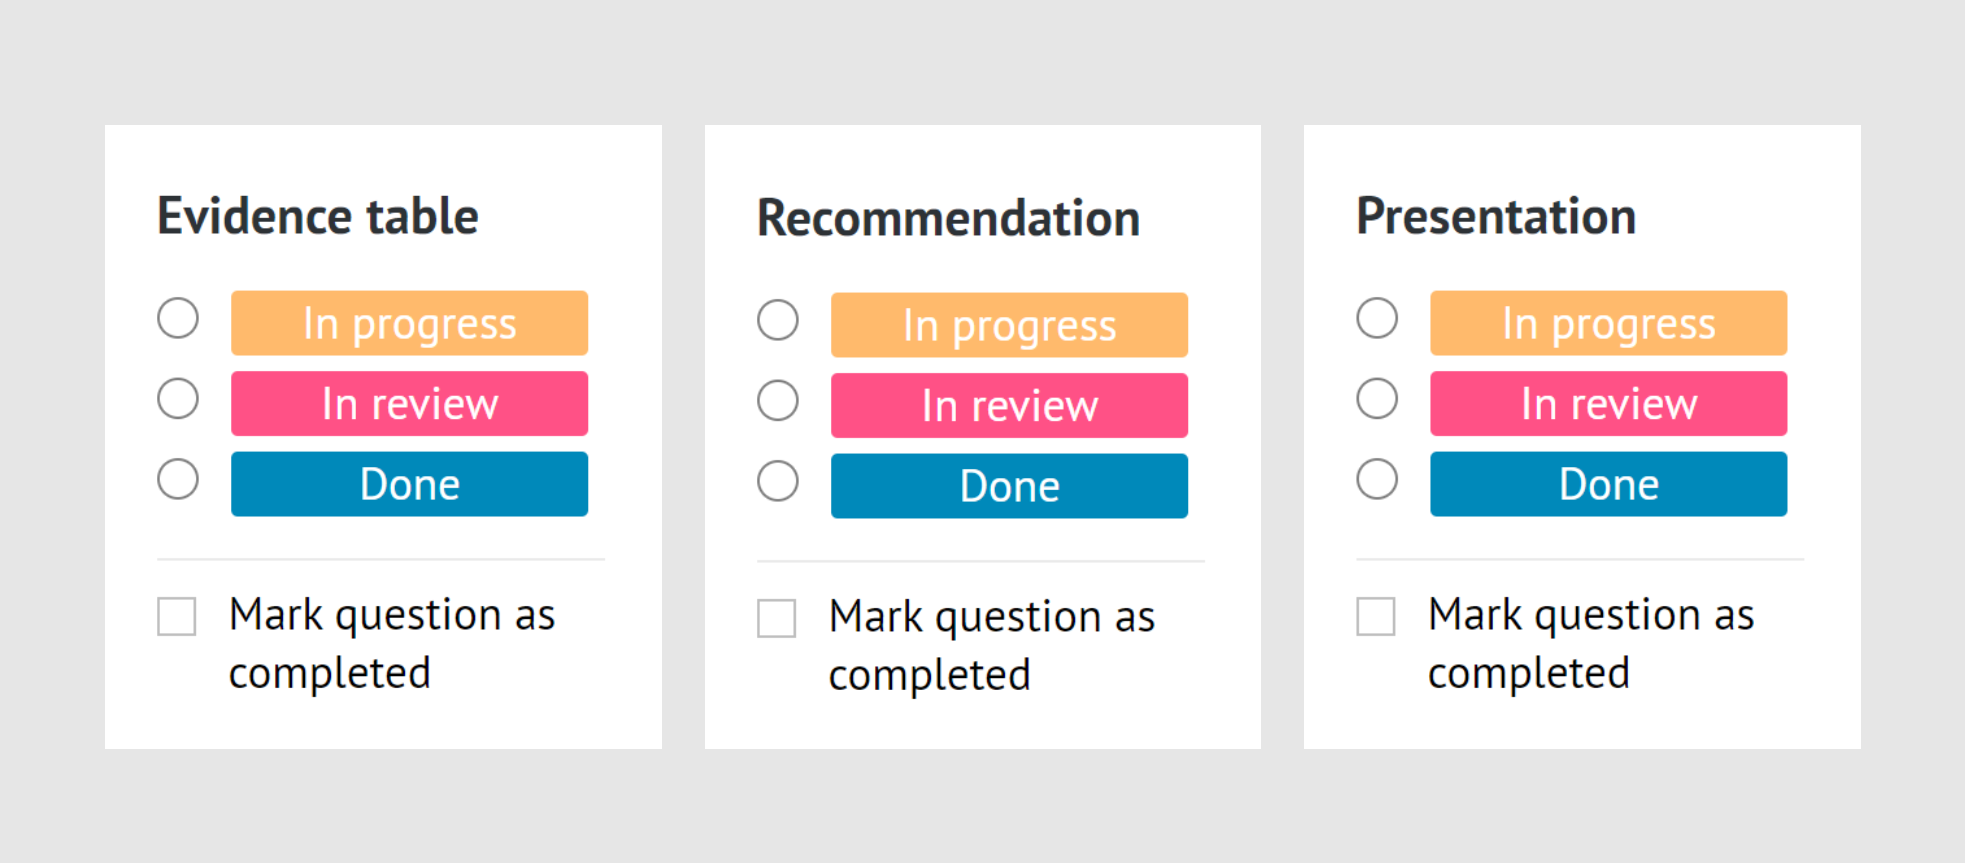Select the In review radio for Presentation
This screenshot has height=863, width=1965.
tap(1377, 398)
